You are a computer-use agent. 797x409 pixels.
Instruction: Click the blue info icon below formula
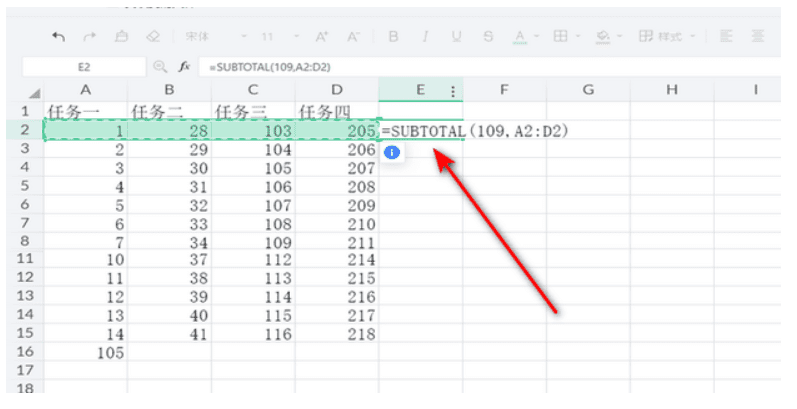point(393,152)
